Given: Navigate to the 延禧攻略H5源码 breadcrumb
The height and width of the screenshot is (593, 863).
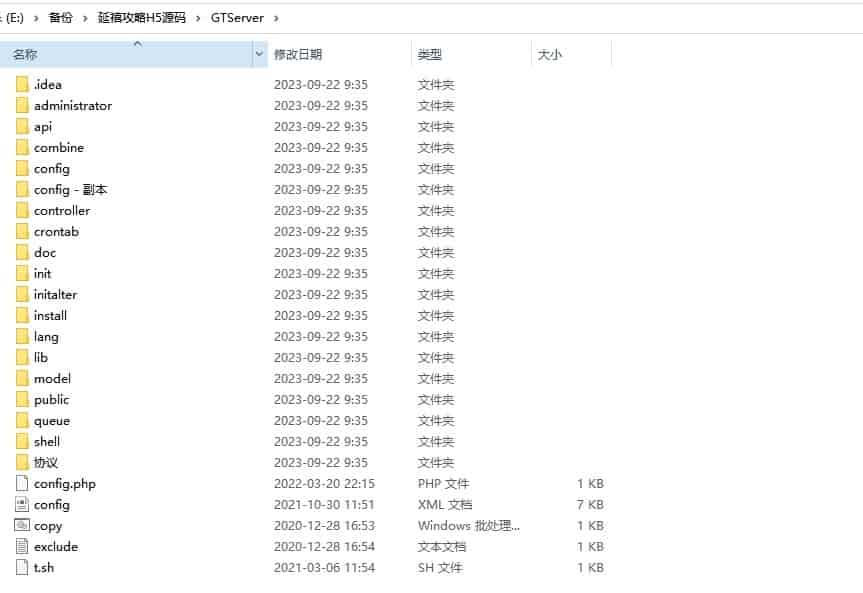Looking at the screenshot, I should point(142,18).
